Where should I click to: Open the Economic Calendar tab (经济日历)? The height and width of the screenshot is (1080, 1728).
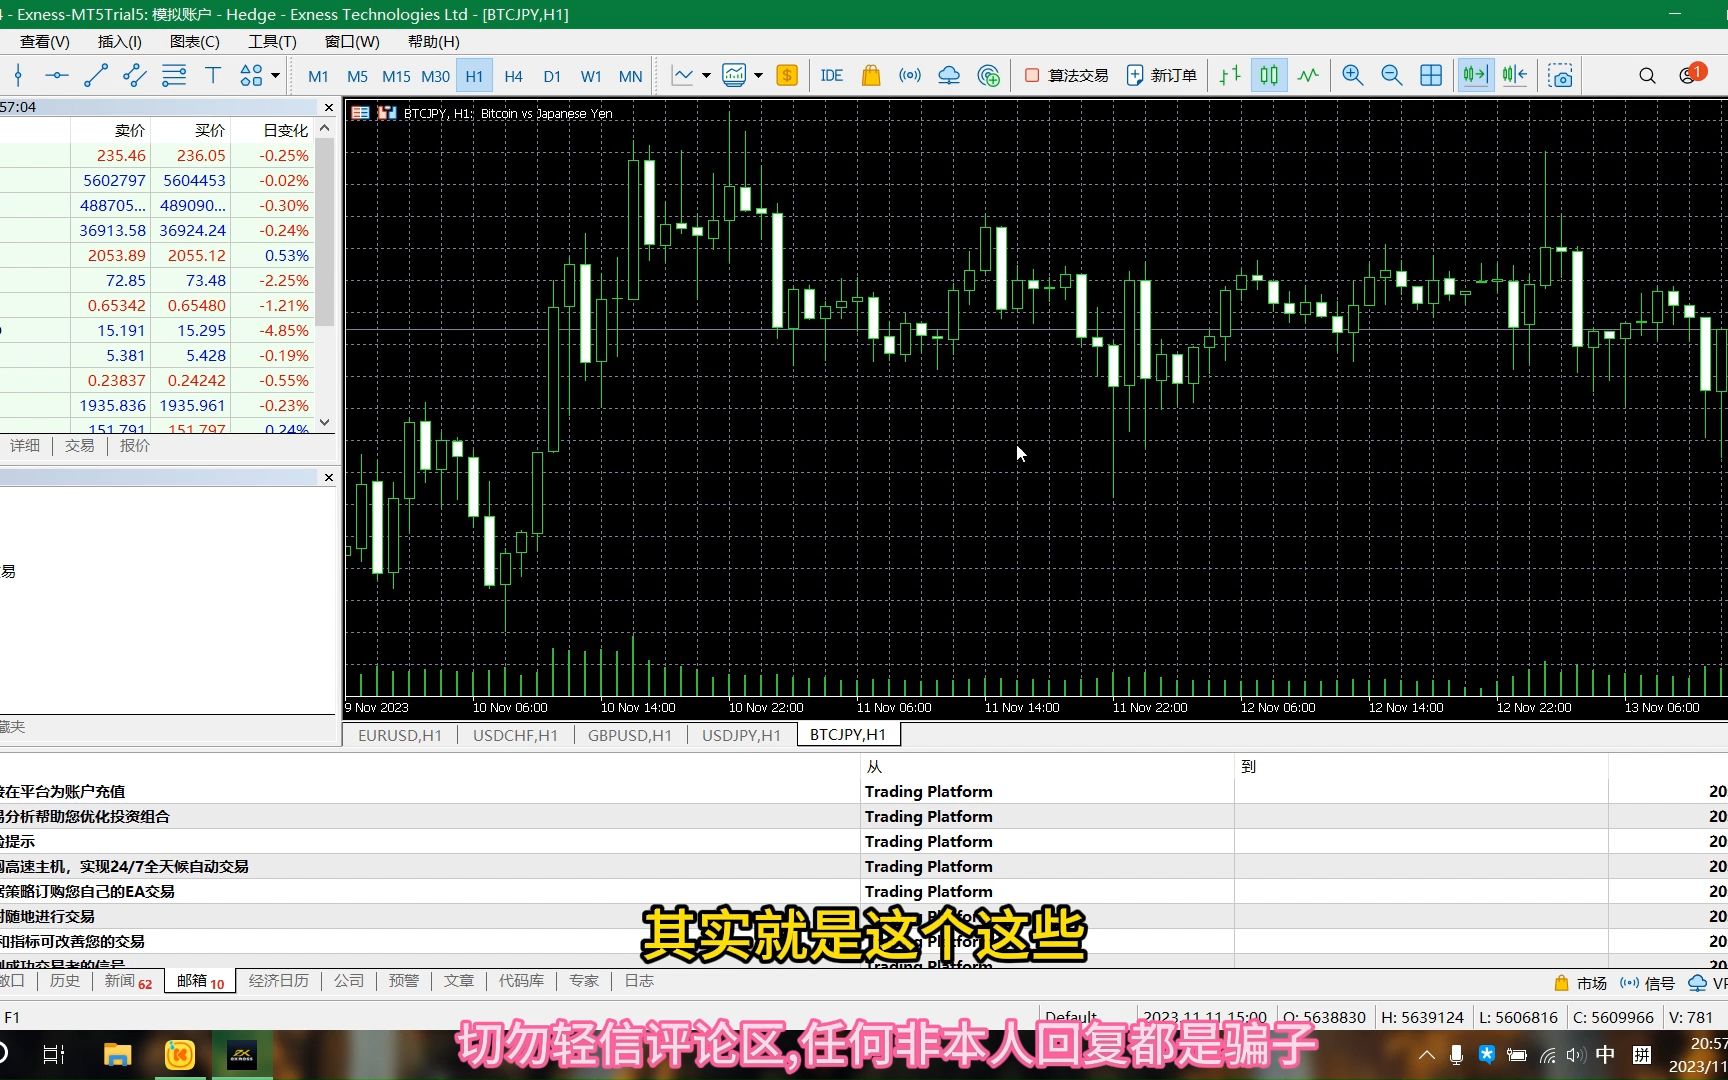click(279, 981)
